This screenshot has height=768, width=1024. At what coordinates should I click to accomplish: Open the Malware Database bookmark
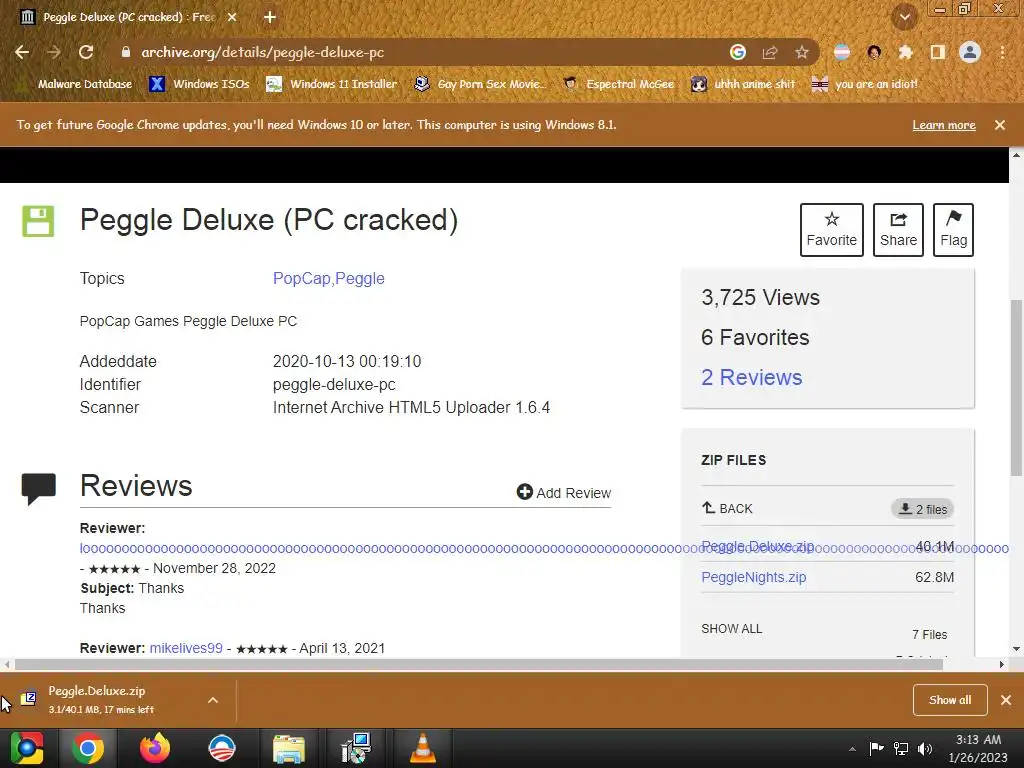(77, 84)
